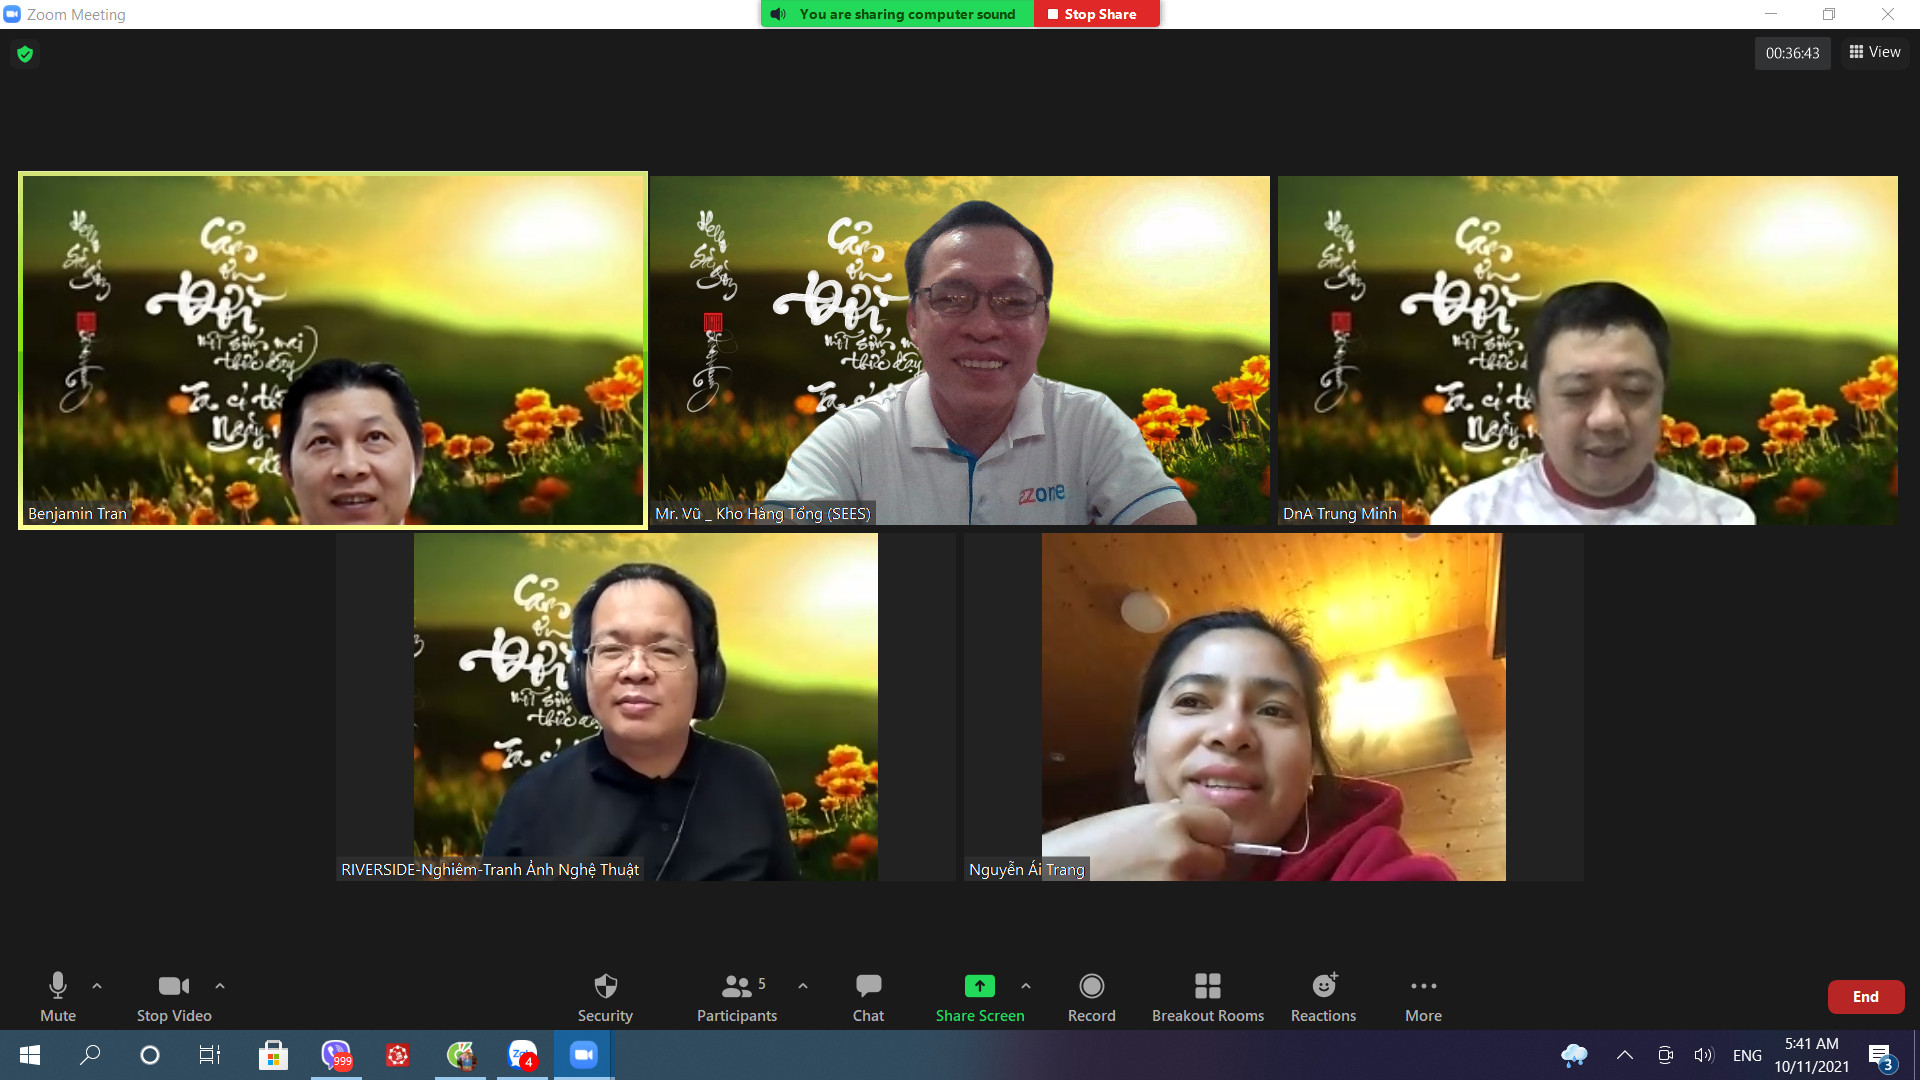Click the green Share Screen icon

coord(979,986)
